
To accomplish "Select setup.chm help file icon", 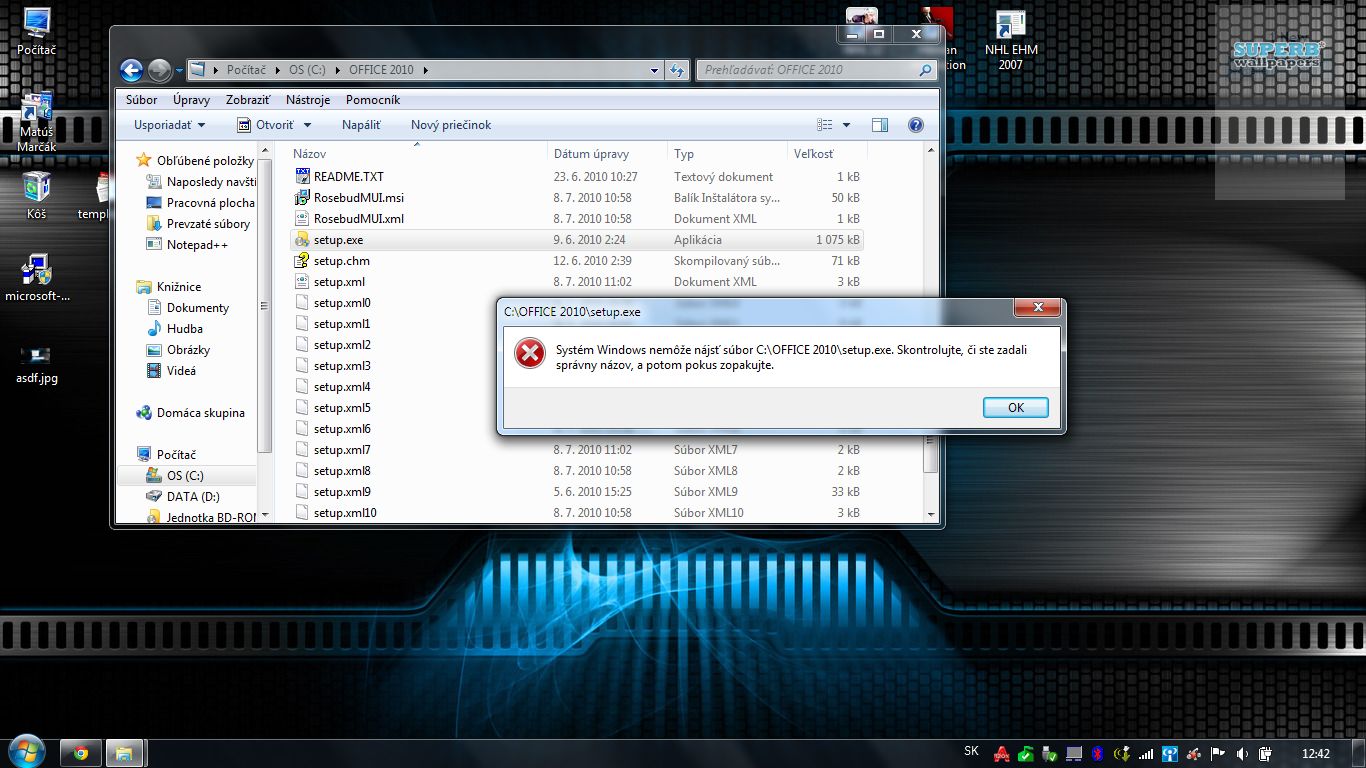I will click(303, 261).
